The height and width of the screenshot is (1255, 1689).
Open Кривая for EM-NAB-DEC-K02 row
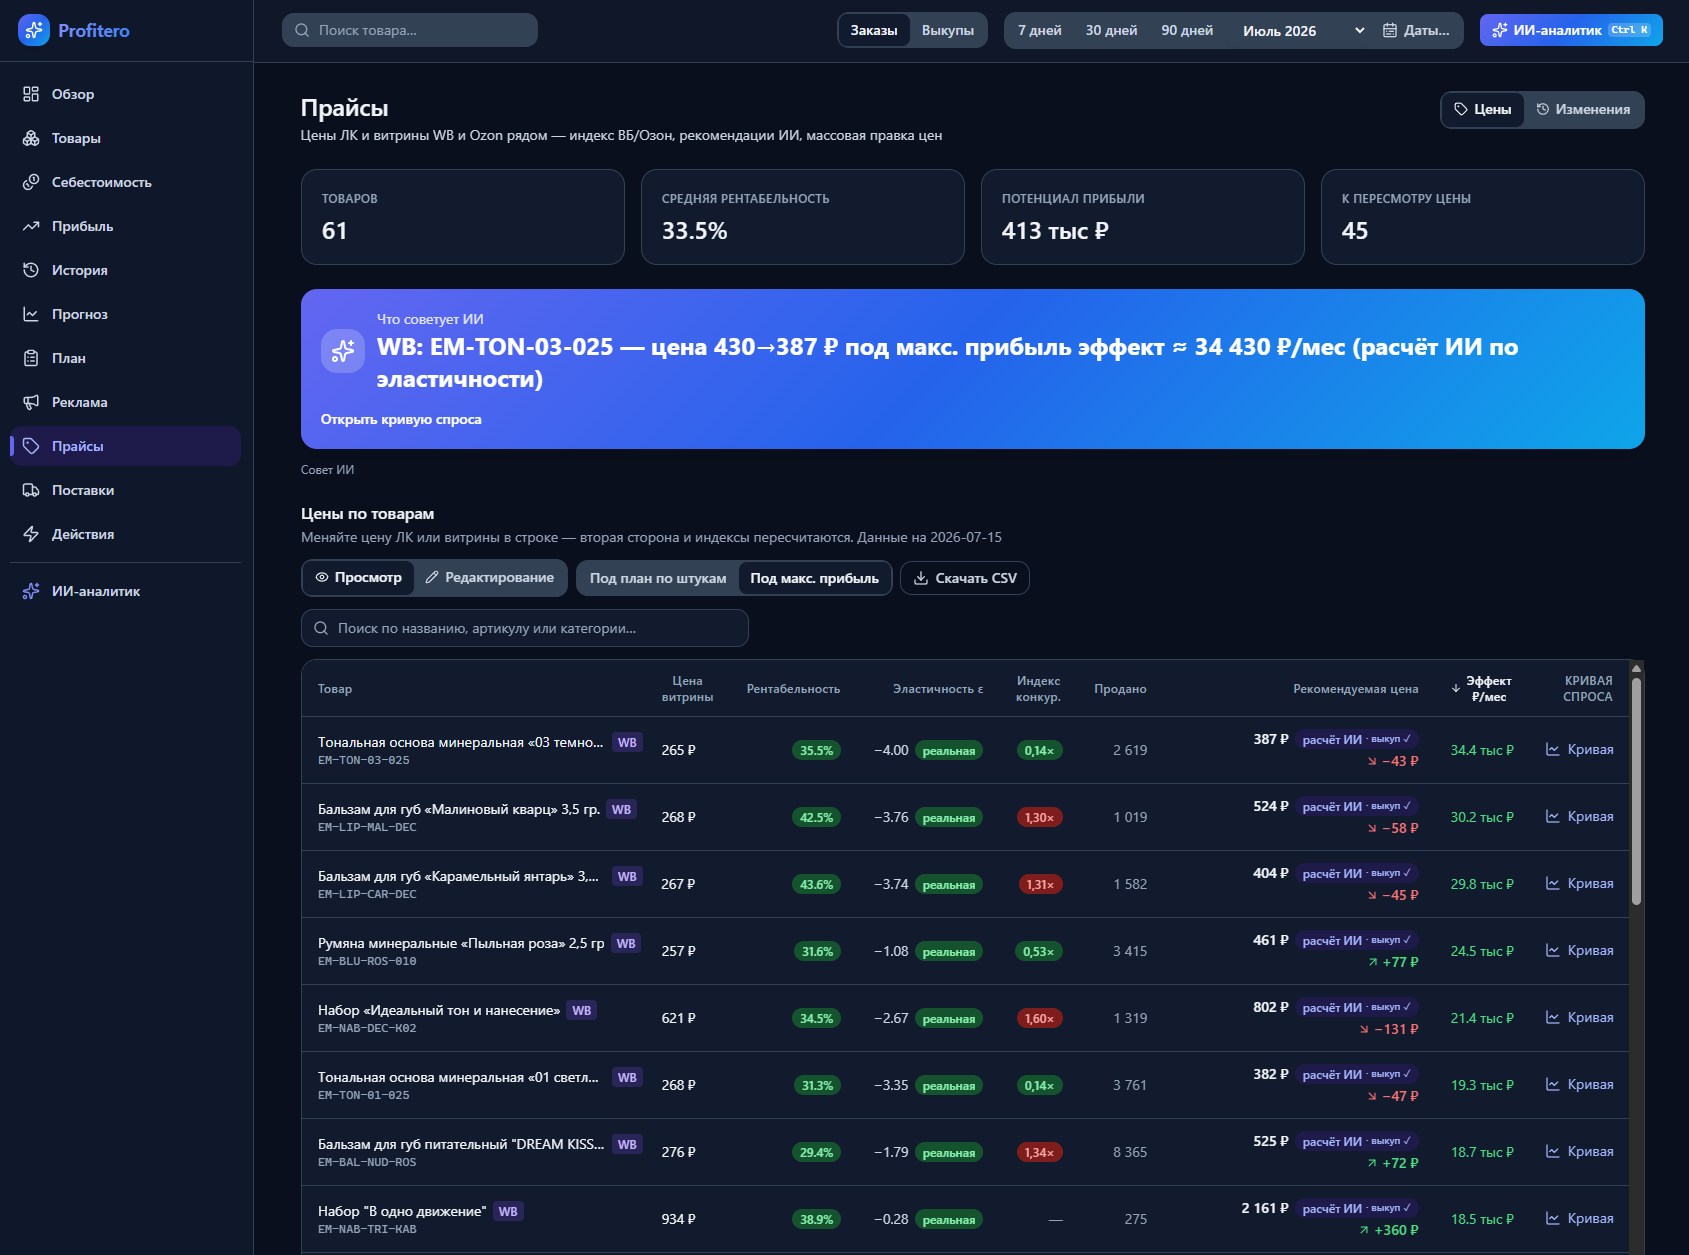1580,1018
